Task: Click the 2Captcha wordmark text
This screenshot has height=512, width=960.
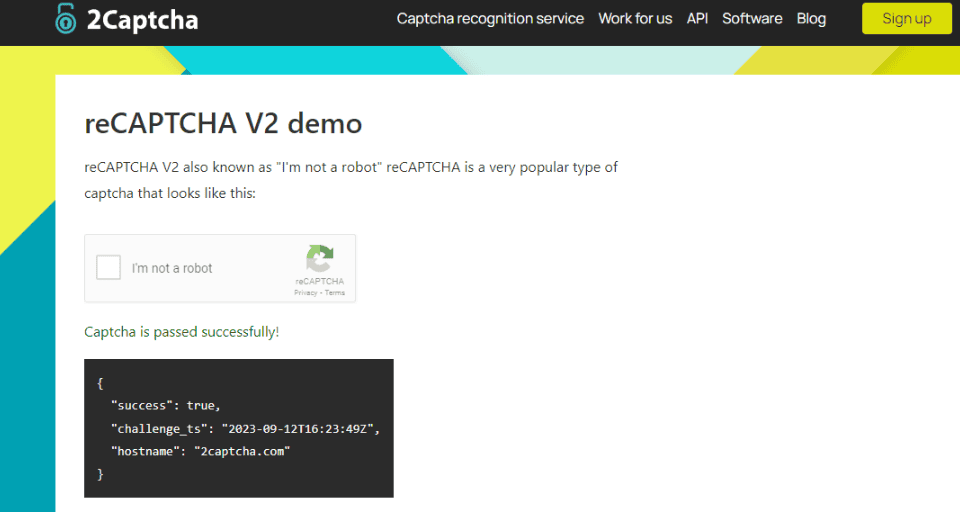Action: tap(143, 20)
